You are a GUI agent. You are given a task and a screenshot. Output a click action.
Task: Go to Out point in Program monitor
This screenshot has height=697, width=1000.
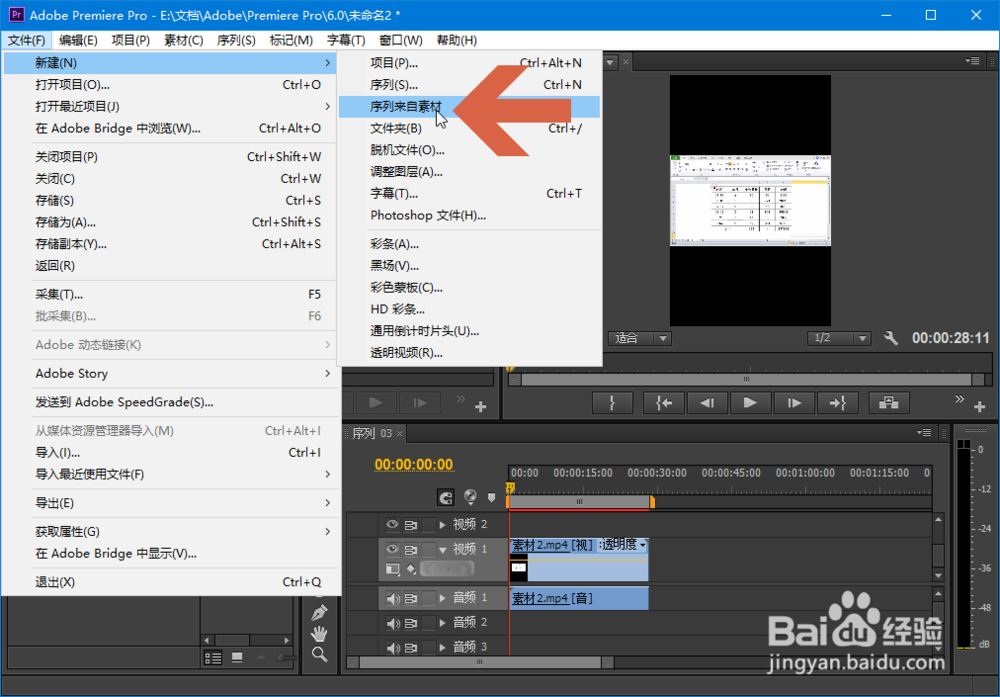(x=837, y=403)
